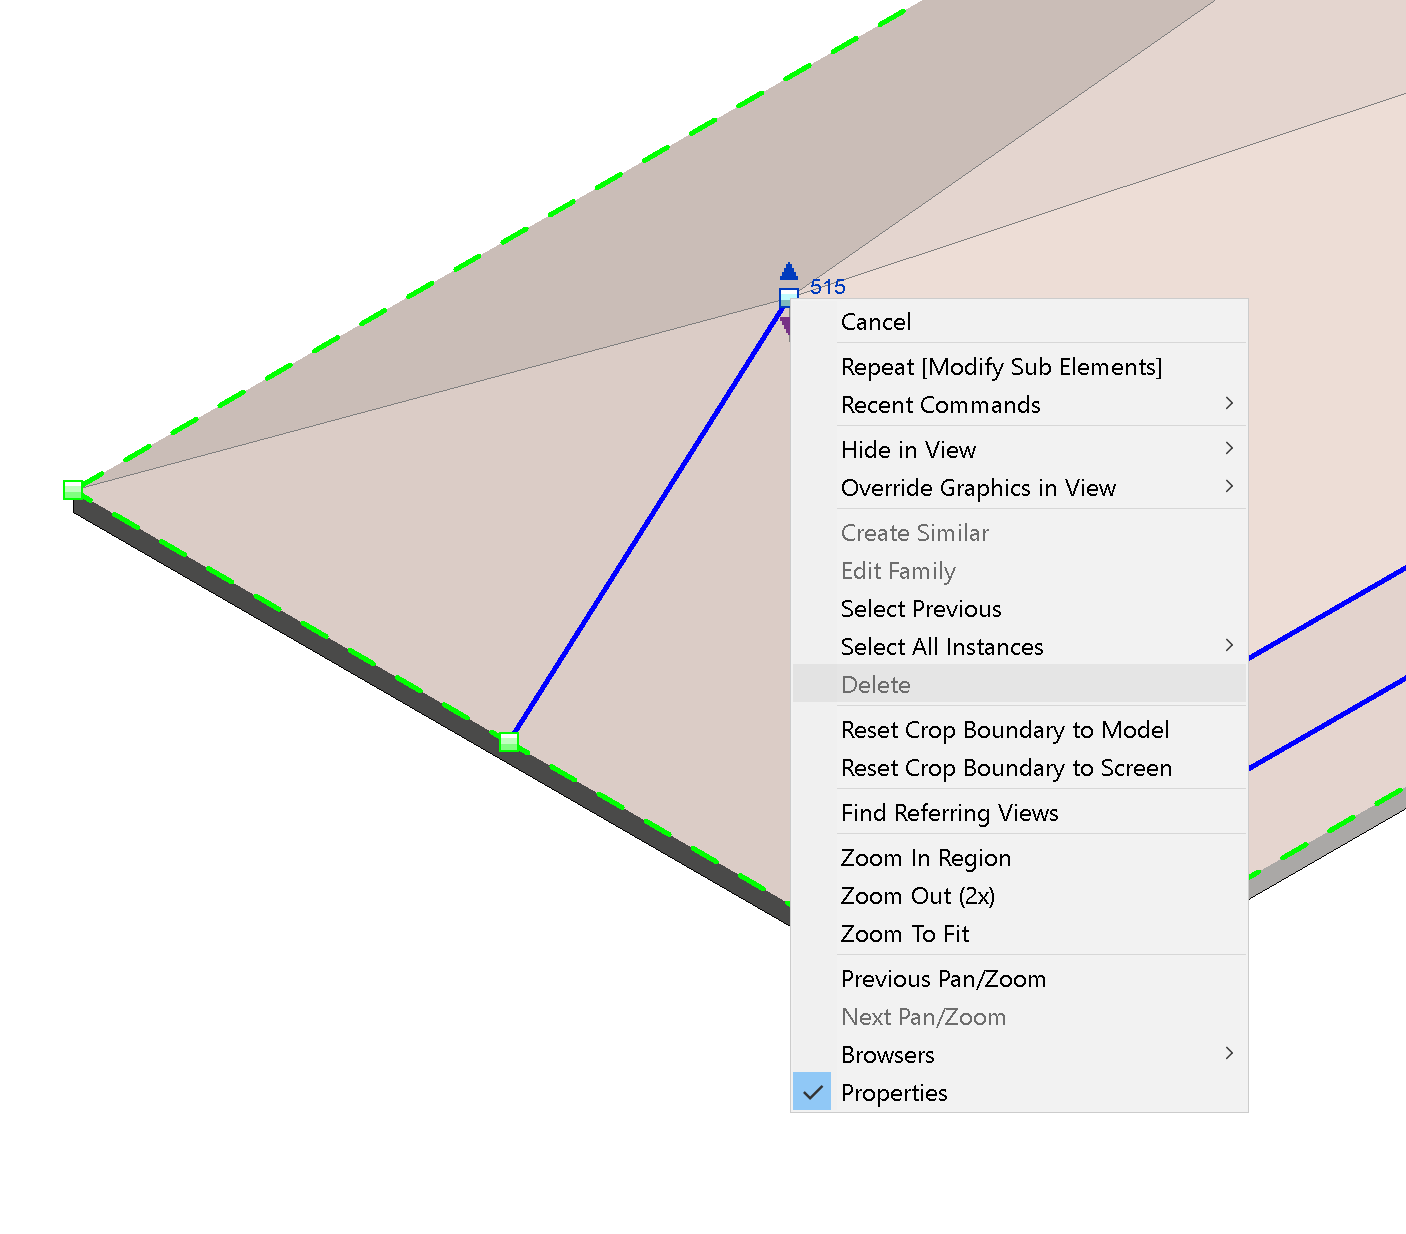The height and width of the screenshot is (1234, 1406).
Task: Click the 515 elevation offset value
Action: (x=828, y=287)
